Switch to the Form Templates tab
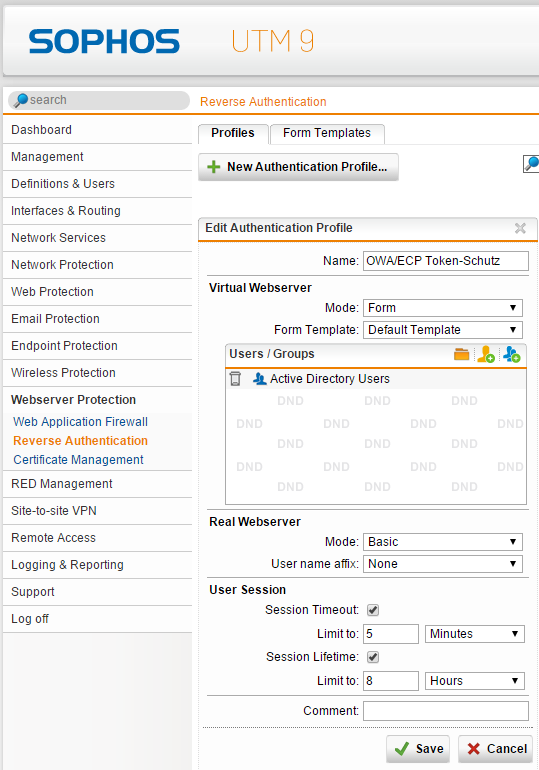 pos(327,134)
